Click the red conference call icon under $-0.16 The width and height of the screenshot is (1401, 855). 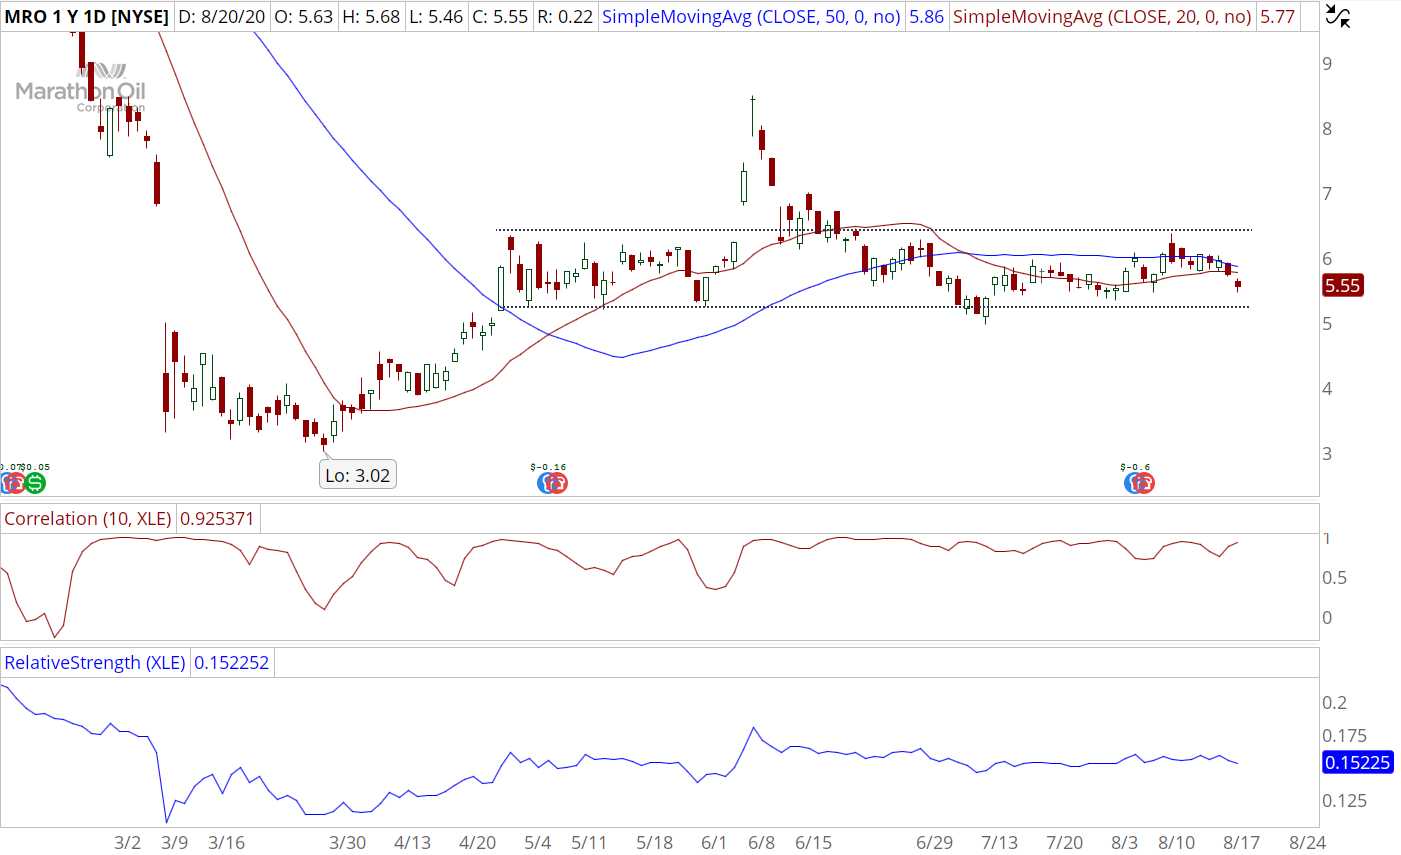[557, 484]
